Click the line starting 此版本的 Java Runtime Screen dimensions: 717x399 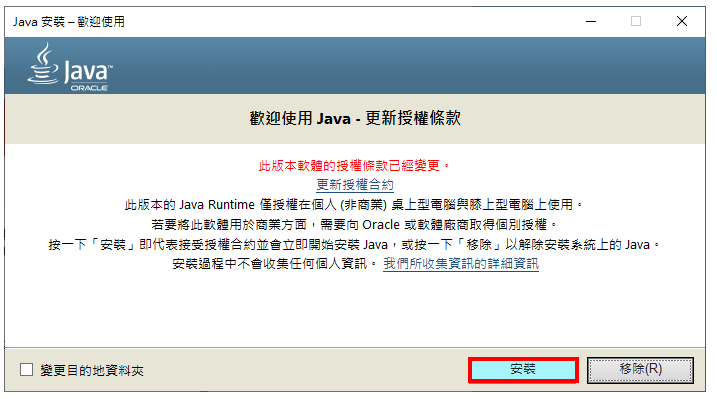coord(354,205)
